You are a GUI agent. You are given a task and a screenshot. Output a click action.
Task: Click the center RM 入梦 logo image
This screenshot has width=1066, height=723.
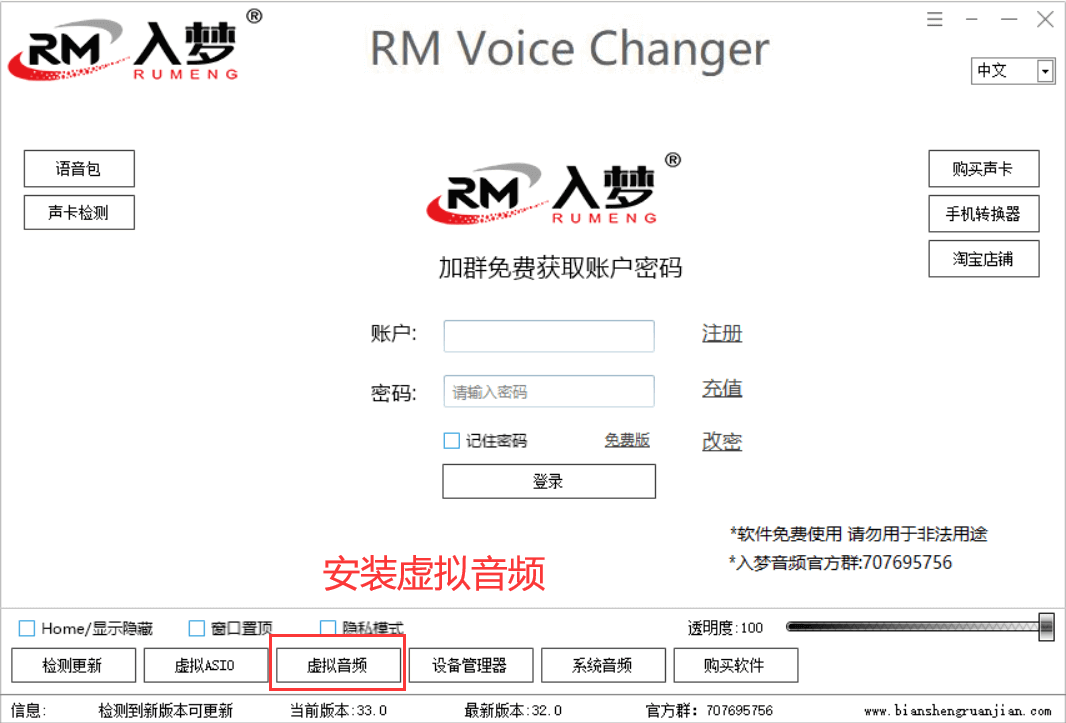click(x=554, y=188)
